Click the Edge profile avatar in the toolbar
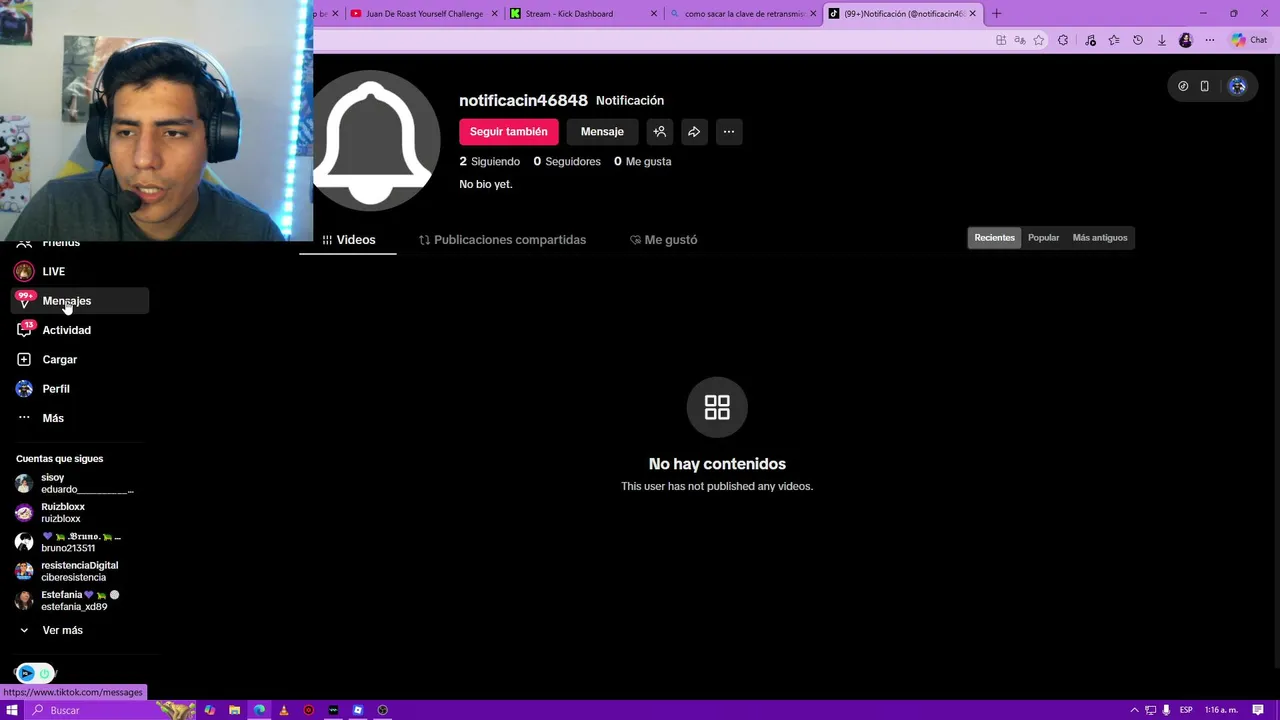This screenshot has width=1280, height=720. tap(1186, 40)
